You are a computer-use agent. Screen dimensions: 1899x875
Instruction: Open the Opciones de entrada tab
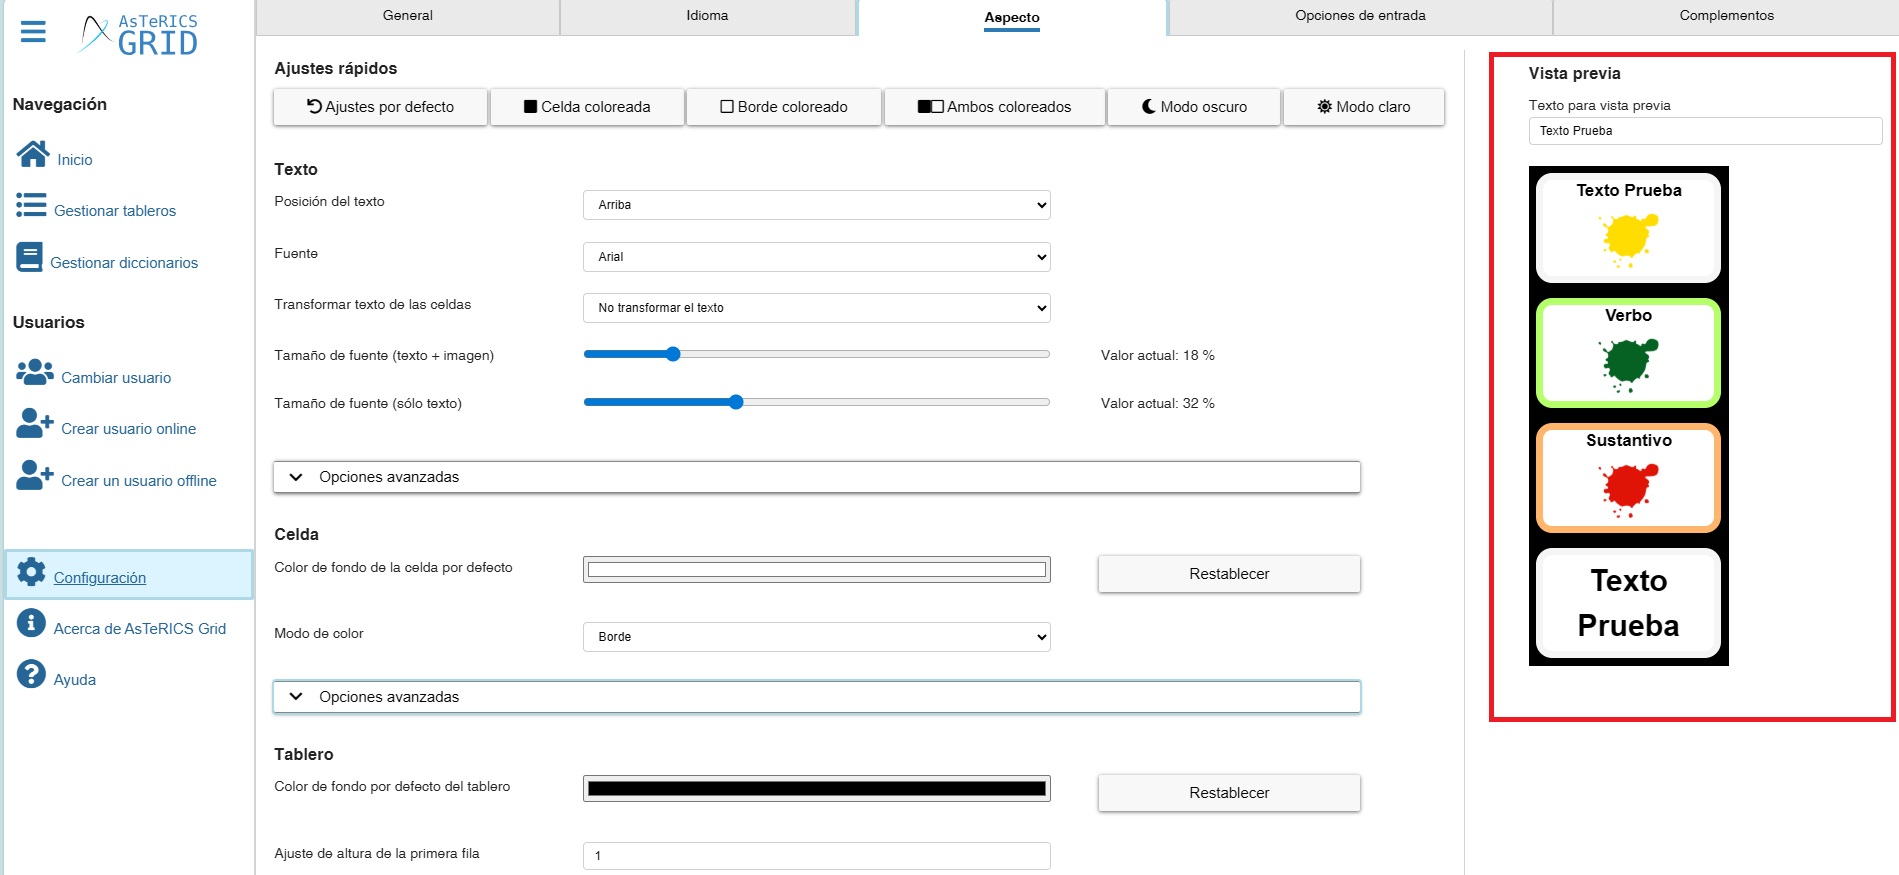[x=1359, y=16]
